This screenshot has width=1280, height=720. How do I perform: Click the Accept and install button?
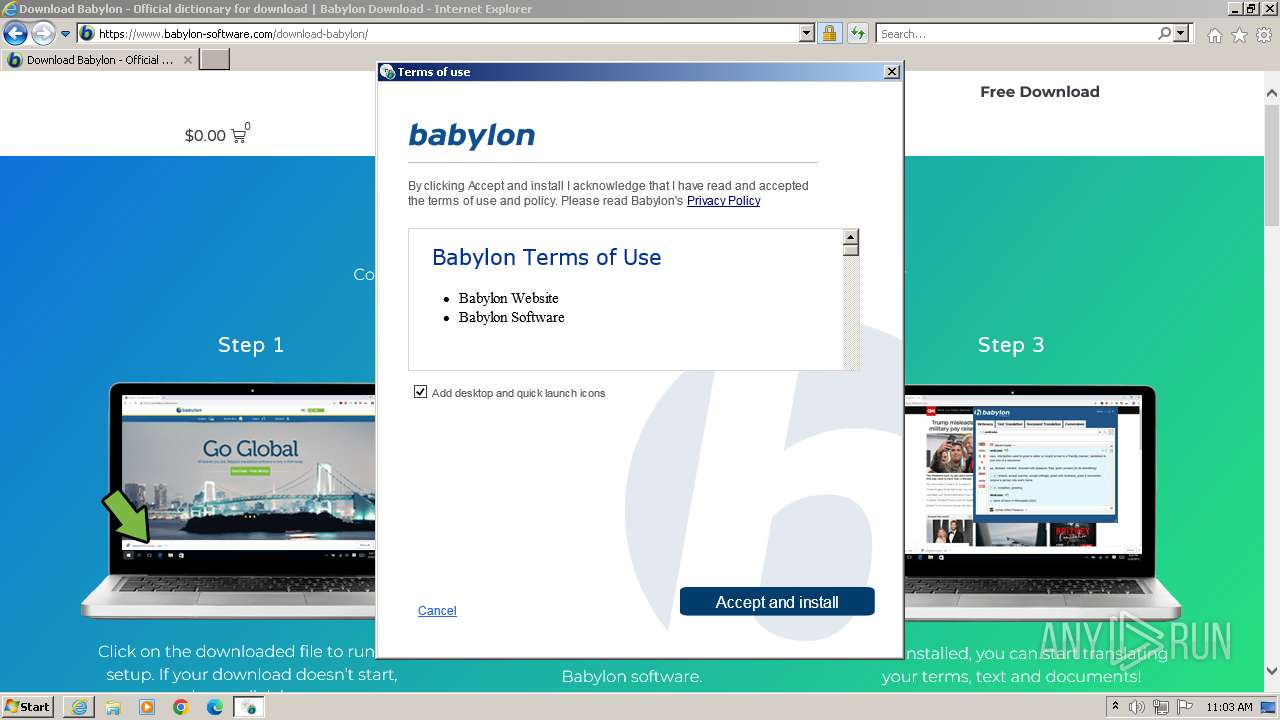coord(777,602)
